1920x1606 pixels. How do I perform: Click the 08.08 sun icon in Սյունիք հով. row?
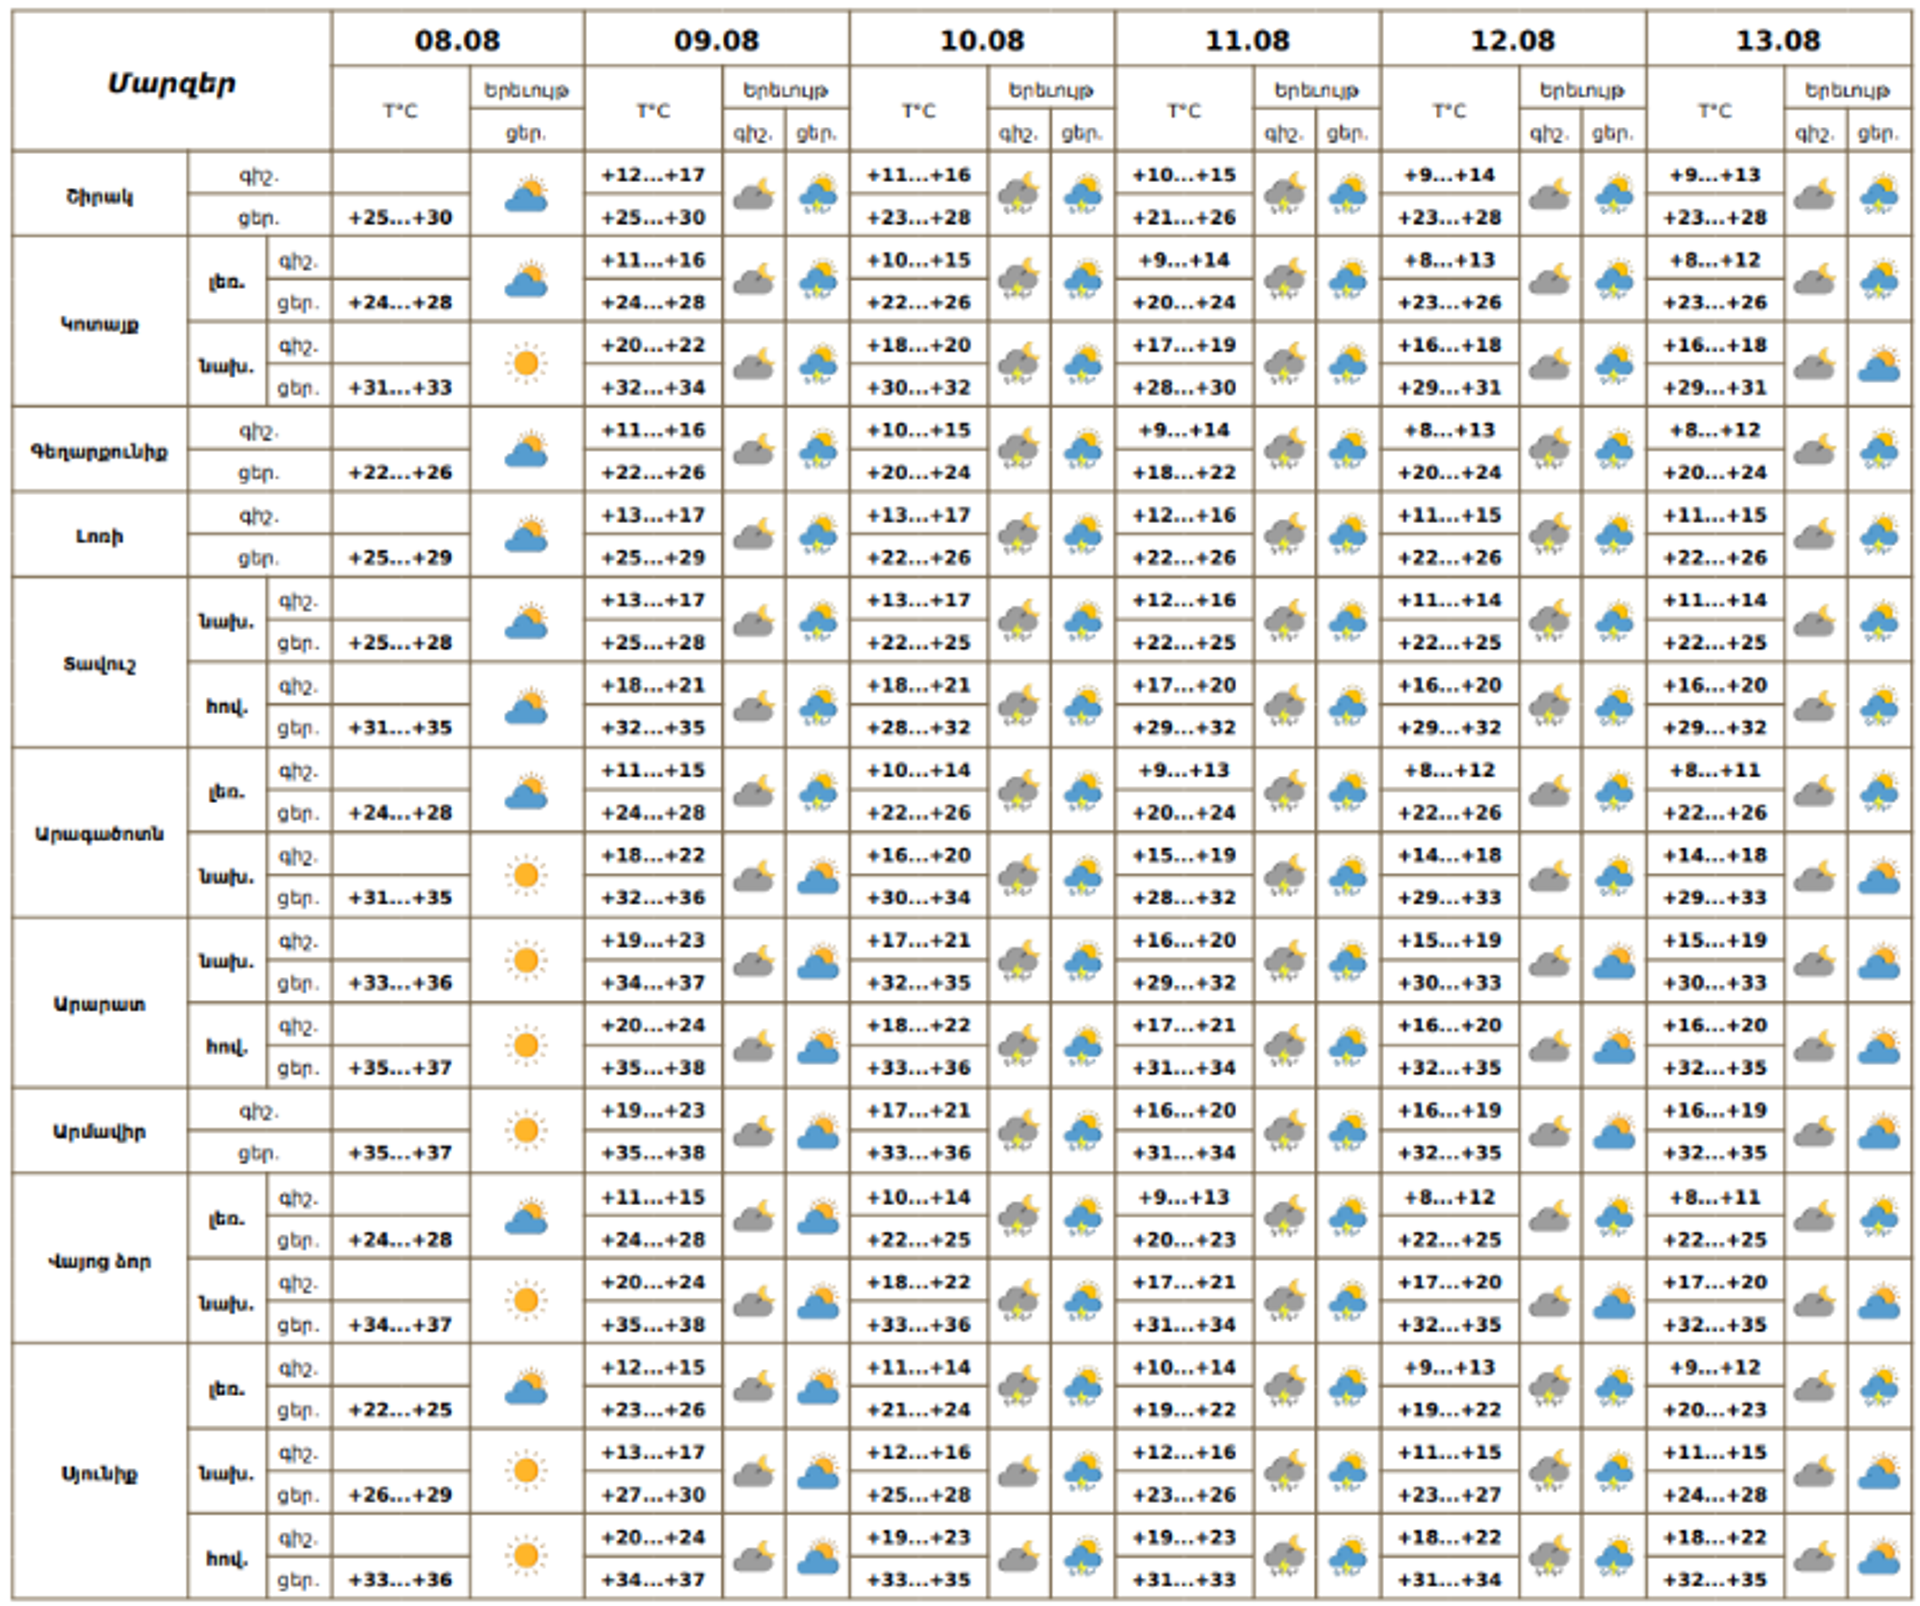point(526,1556)
